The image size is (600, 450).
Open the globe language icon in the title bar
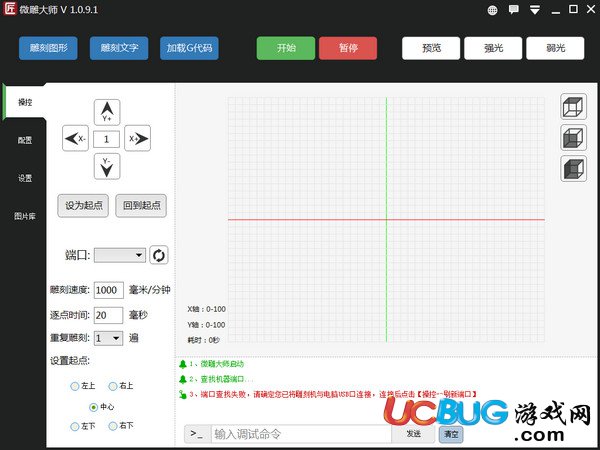coord(492,10)
